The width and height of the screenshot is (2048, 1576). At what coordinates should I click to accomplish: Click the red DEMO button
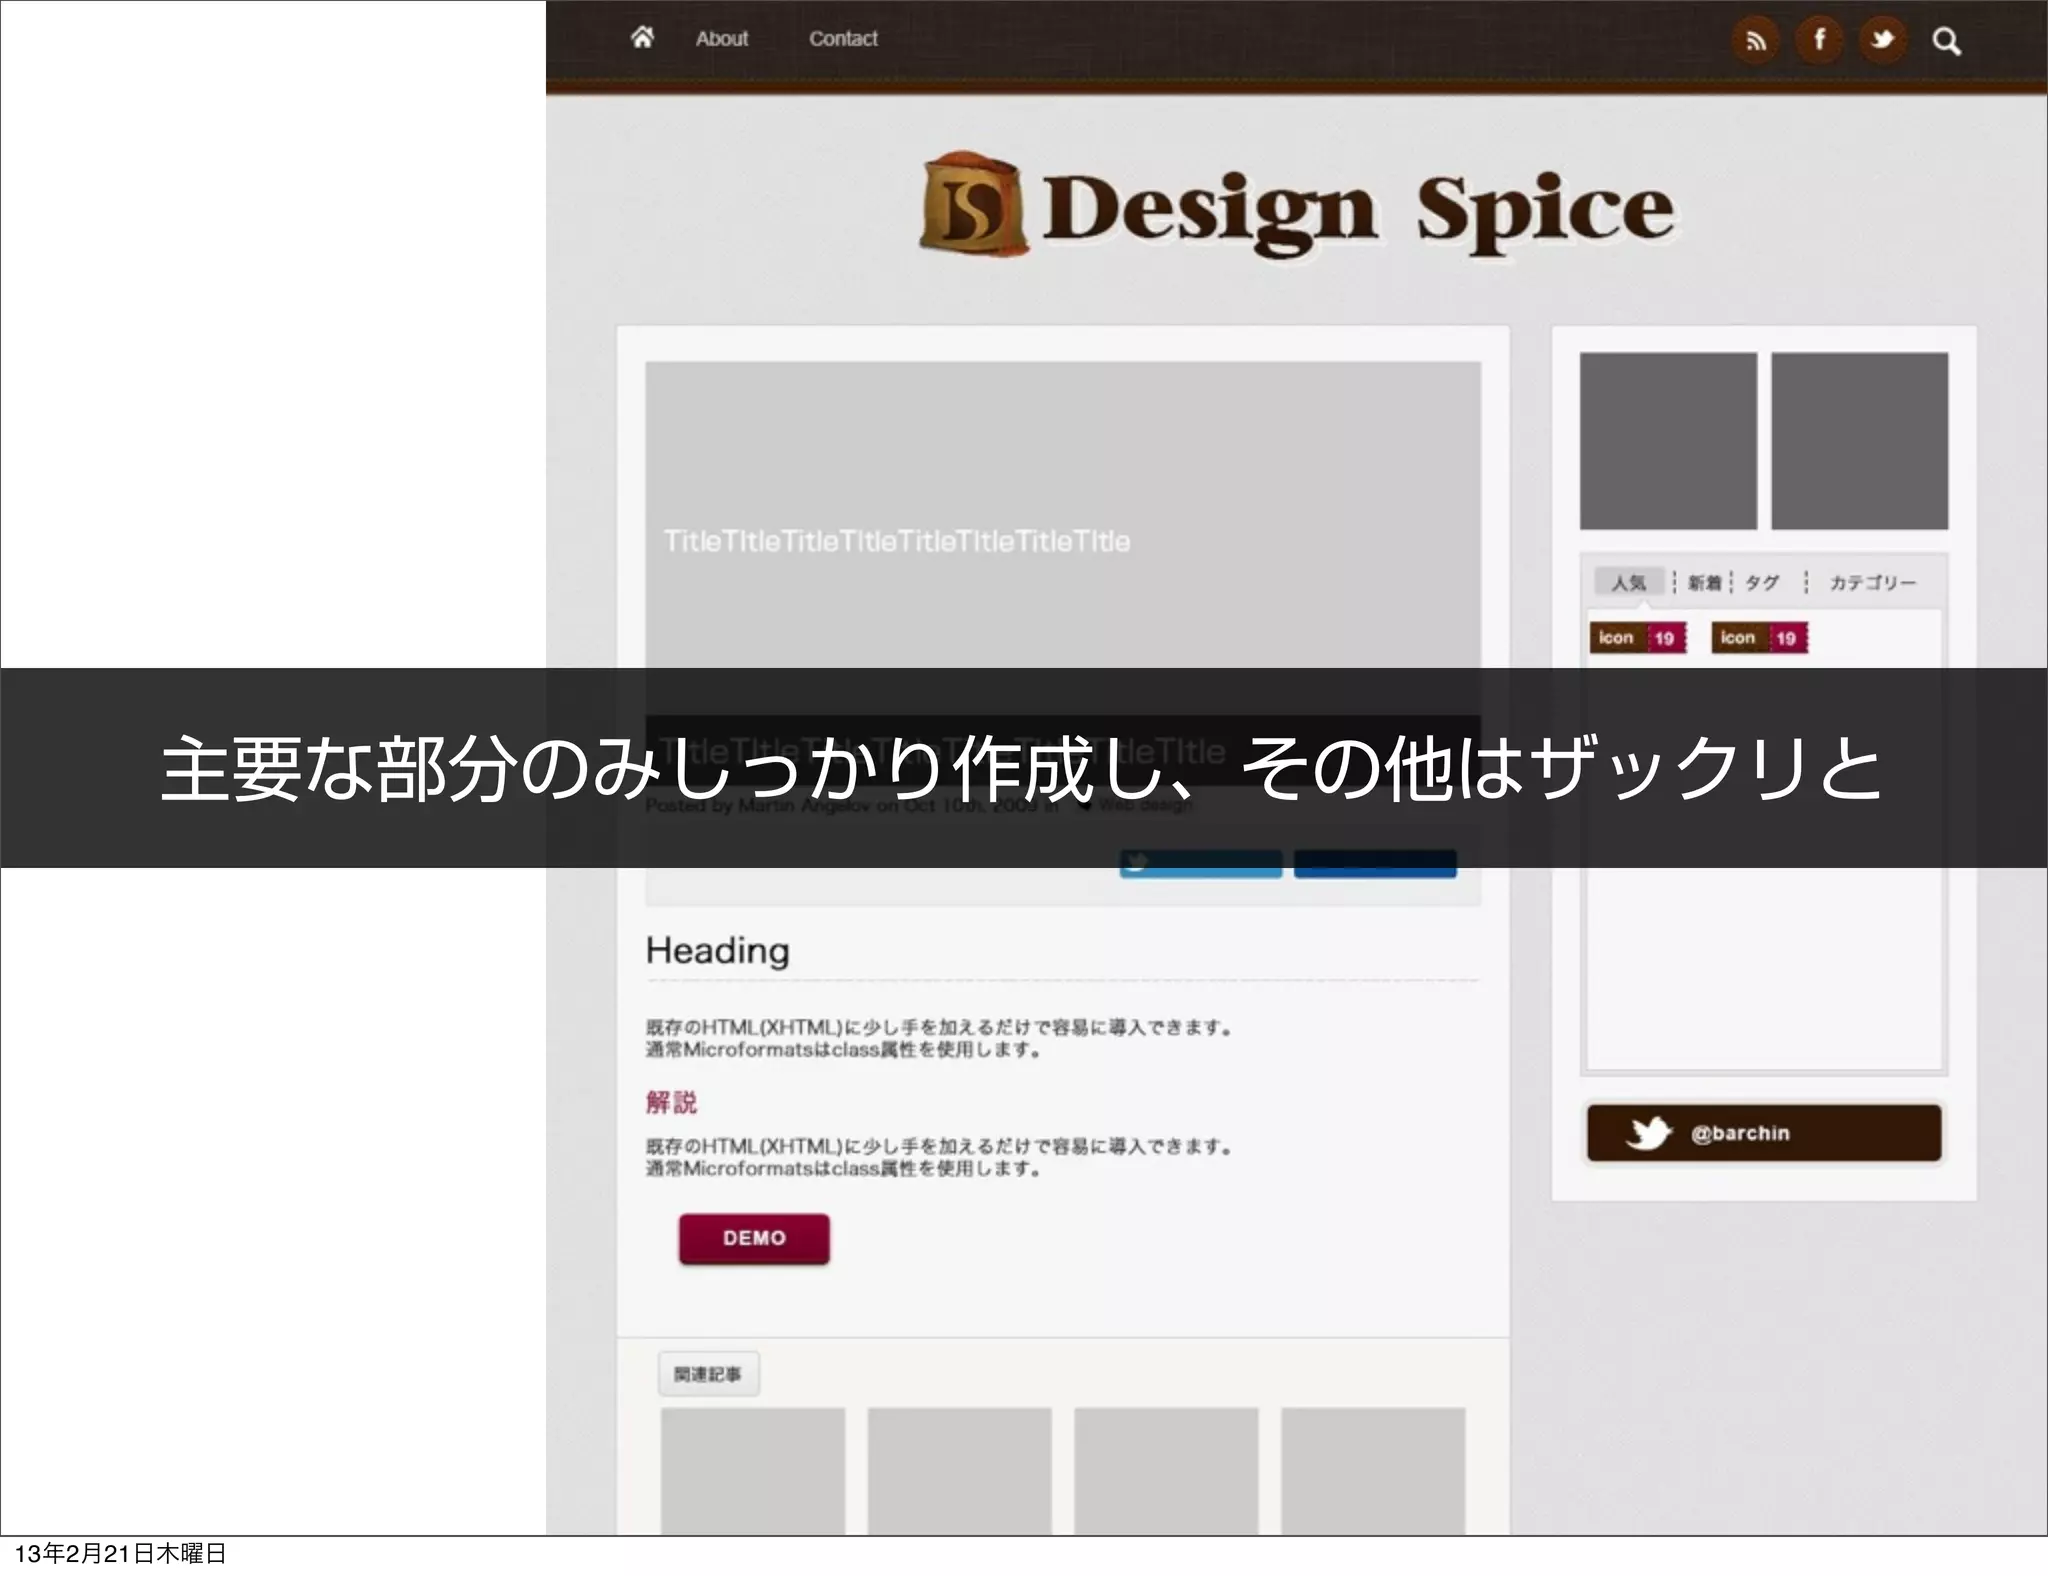pos(754,1238)
